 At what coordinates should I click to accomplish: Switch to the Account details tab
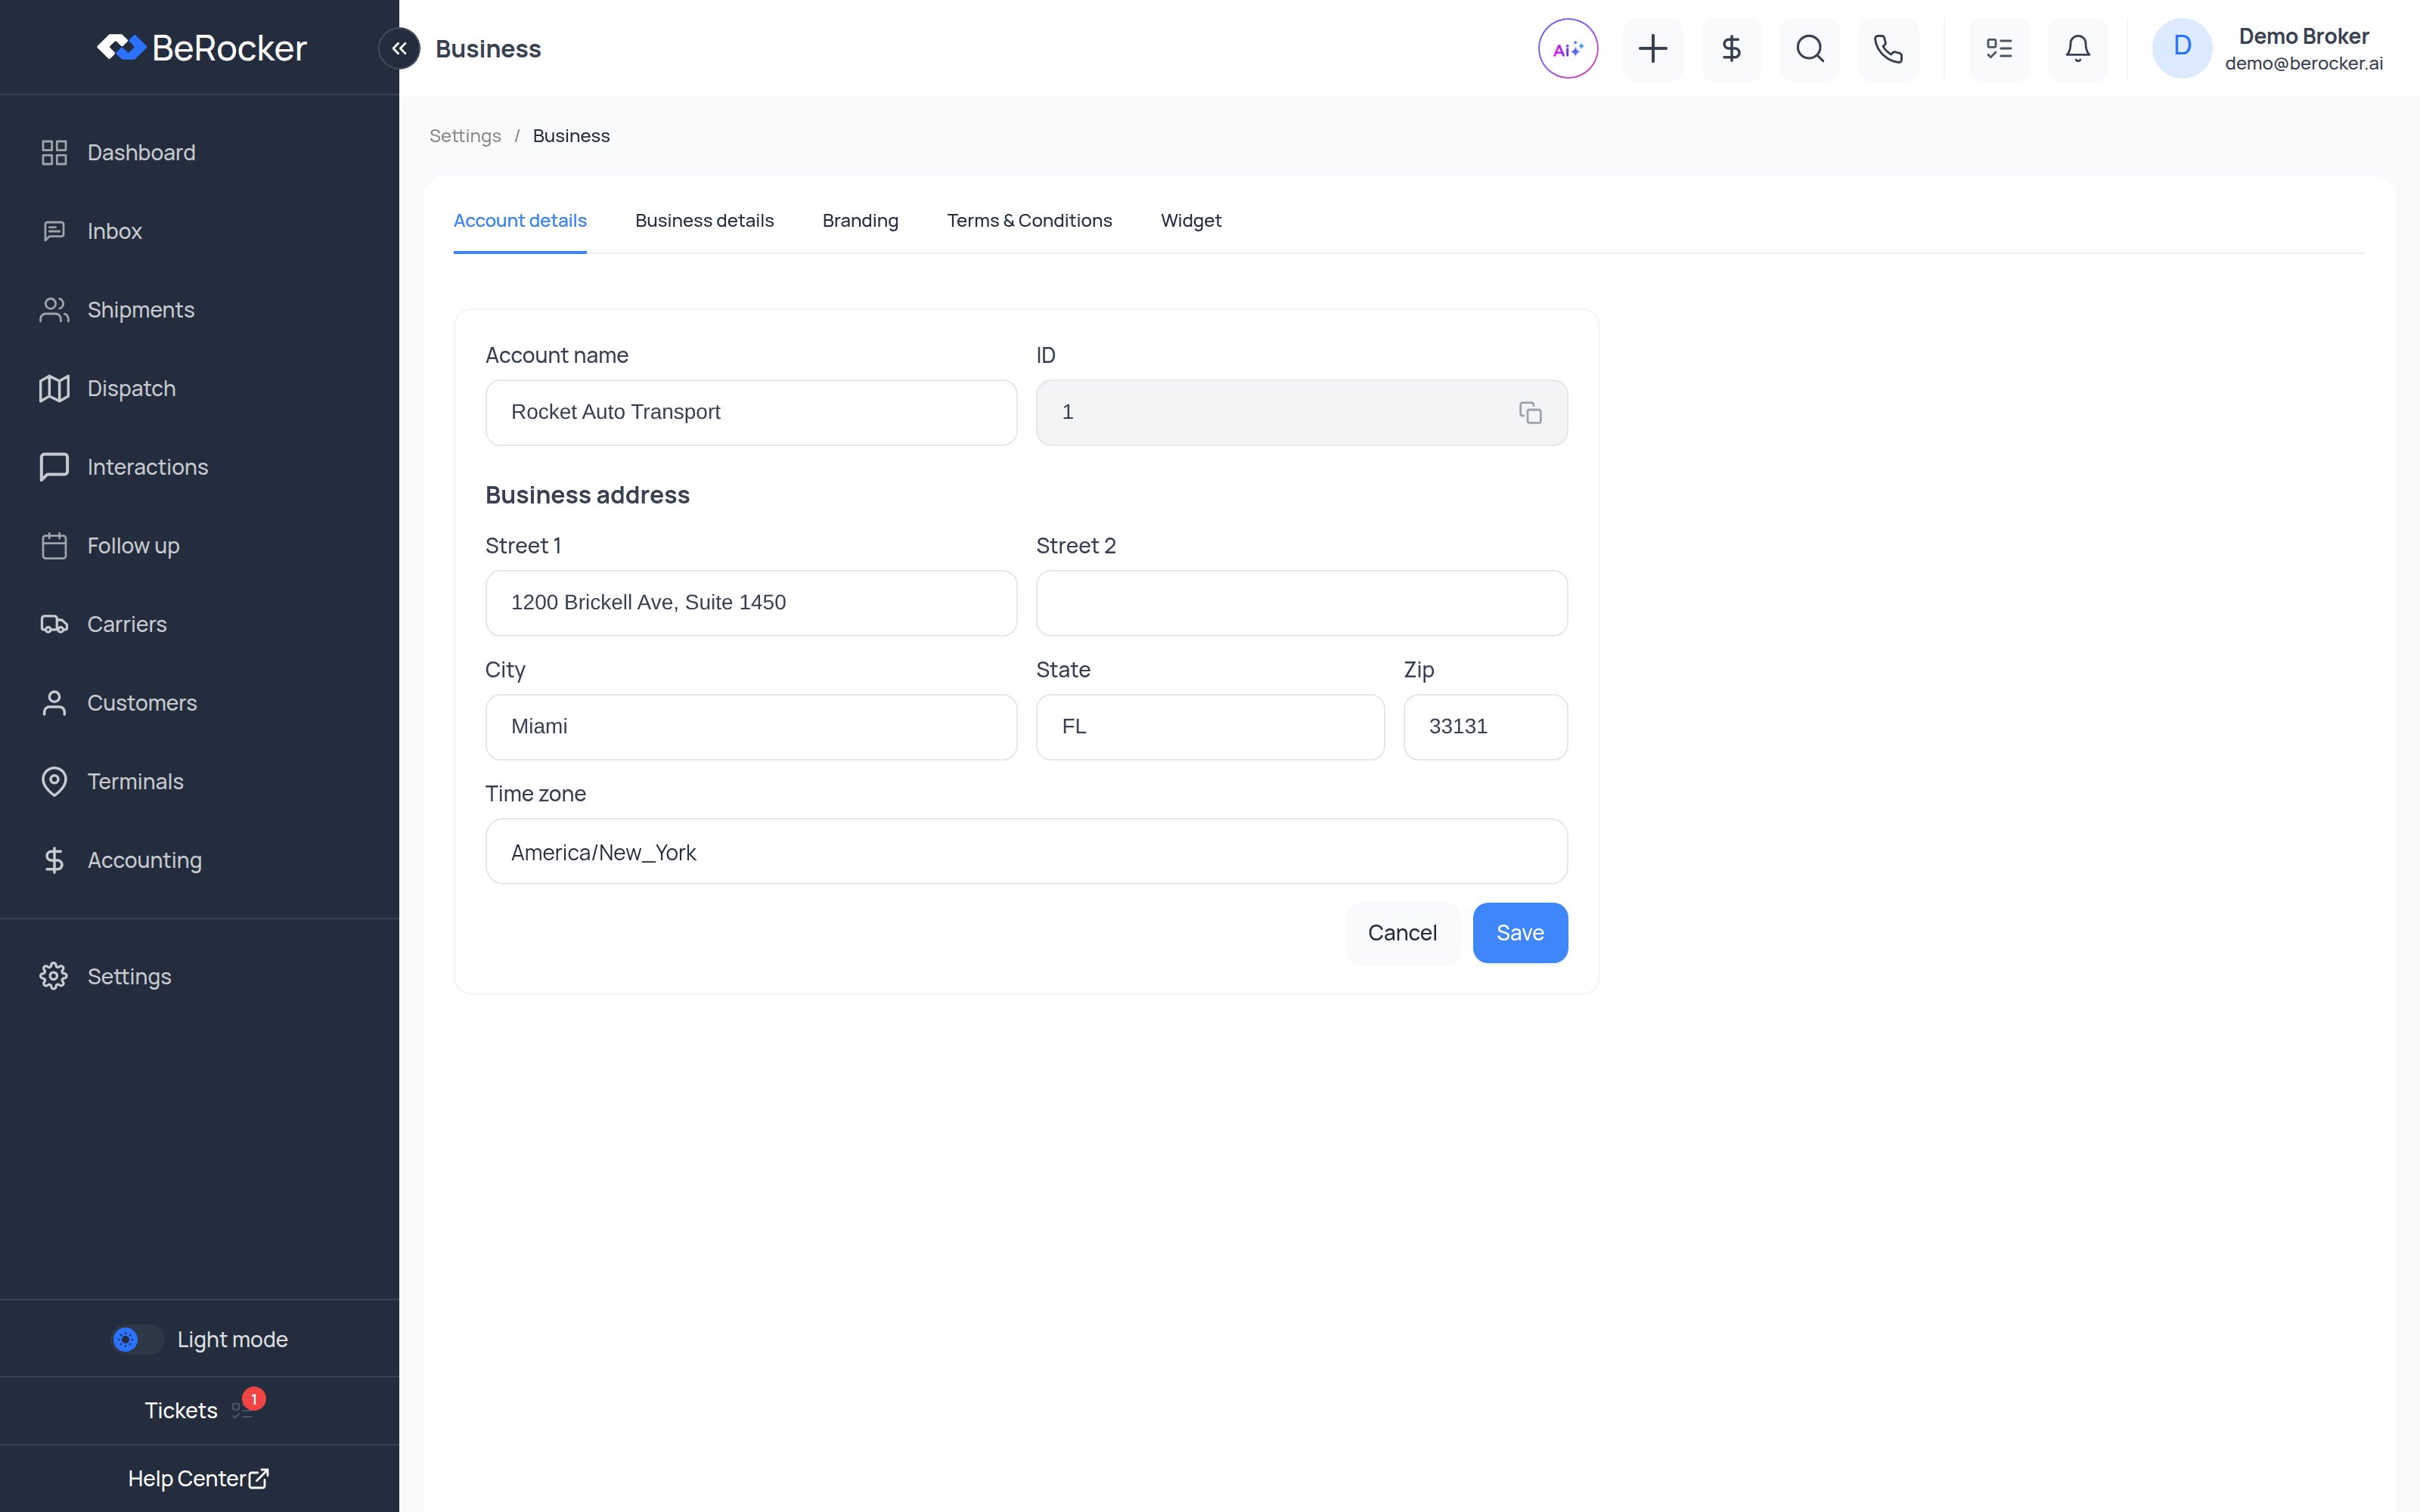(520, 220)
